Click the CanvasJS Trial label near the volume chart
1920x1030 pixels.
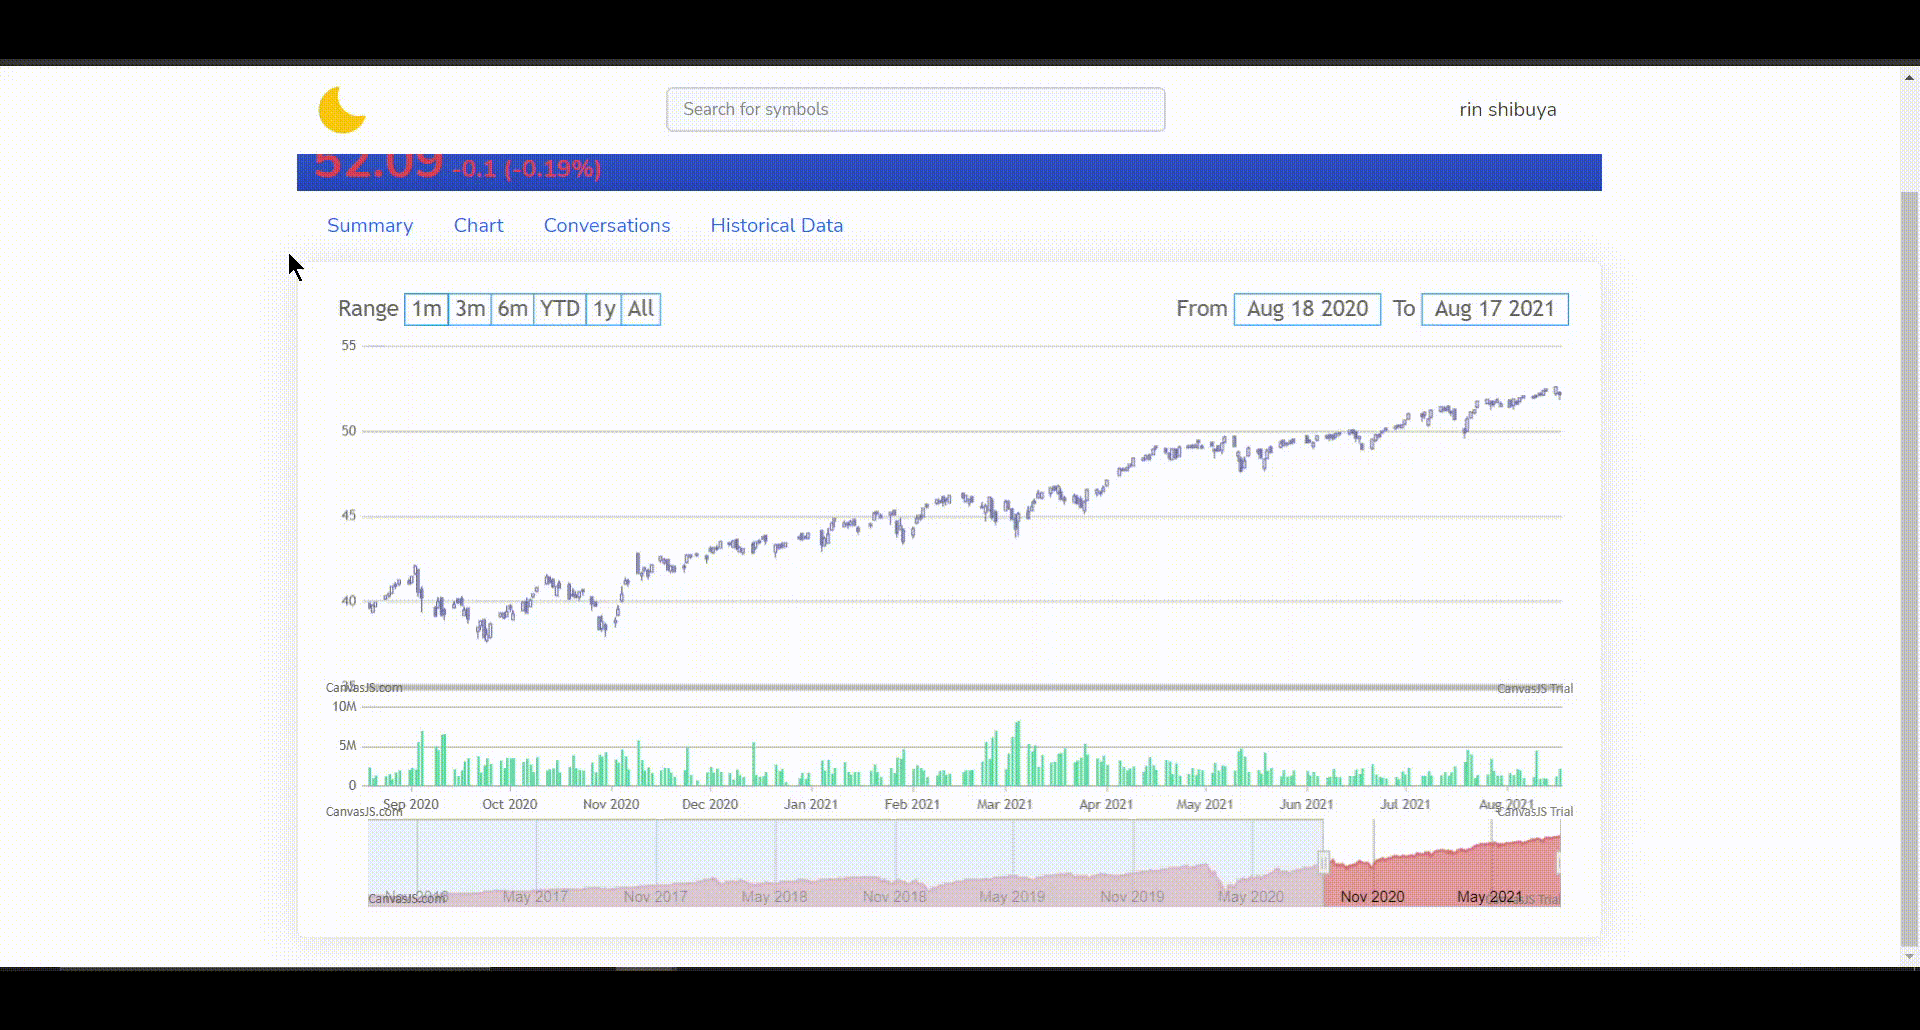coord(1535,688)
